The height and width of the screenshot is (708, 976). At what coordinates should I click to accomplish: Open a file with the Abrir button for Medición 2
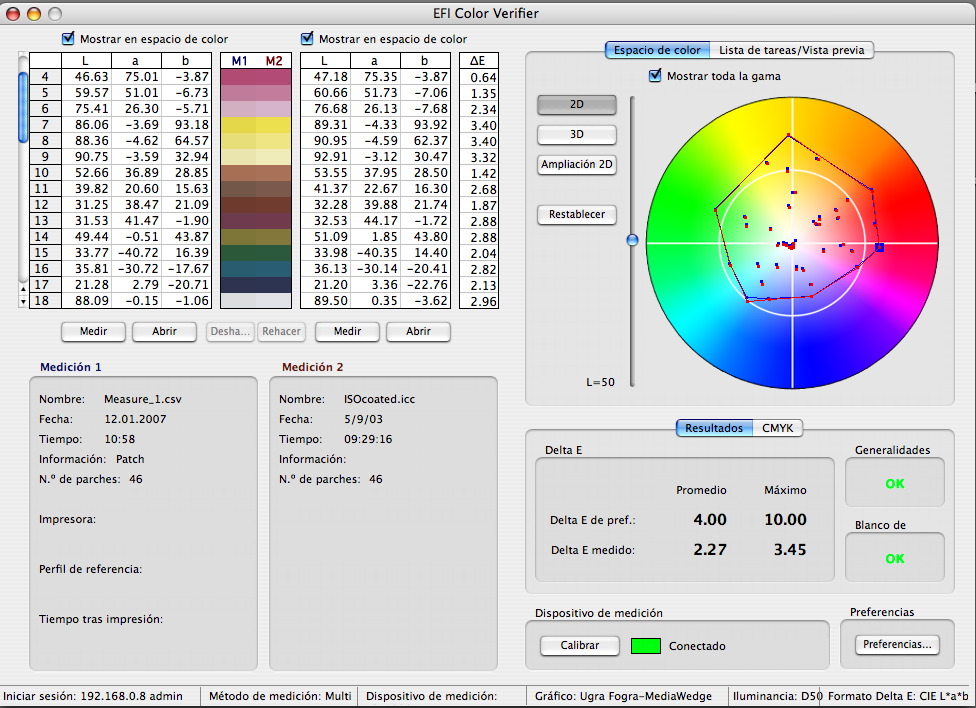point(418,332)
